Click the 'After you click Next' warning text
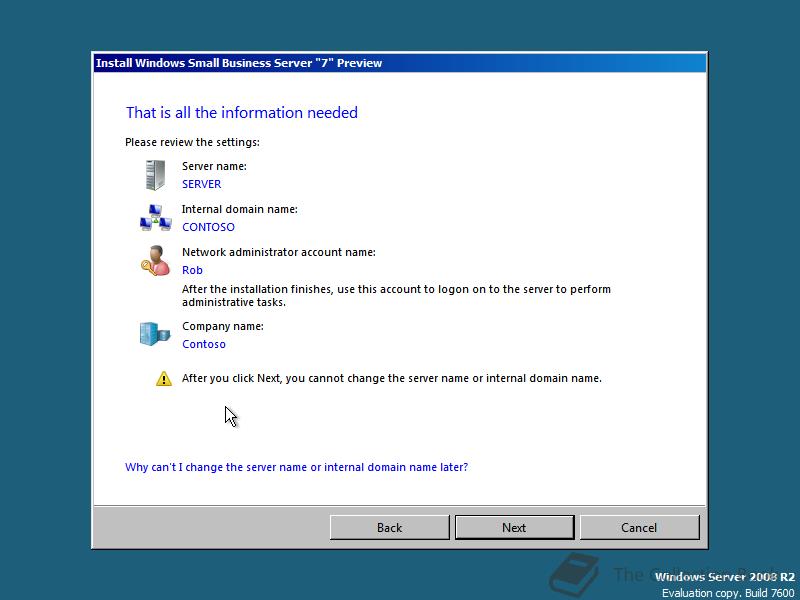 tap(392, 379)
